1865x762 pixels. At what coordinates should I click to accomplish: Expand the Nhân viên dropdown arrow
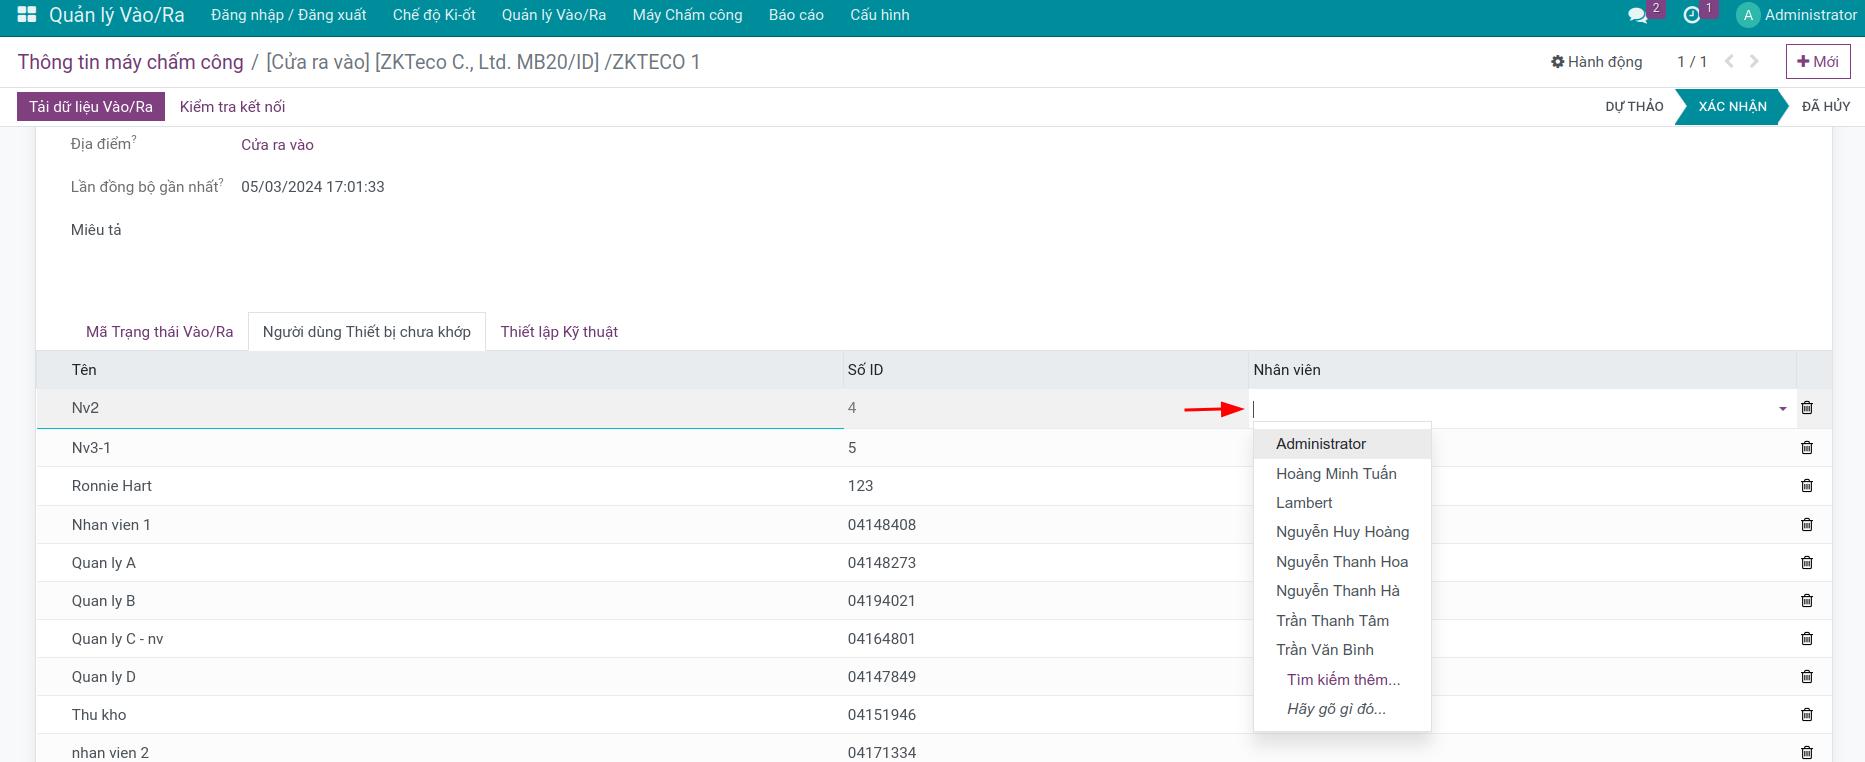tap(1782, 409)
